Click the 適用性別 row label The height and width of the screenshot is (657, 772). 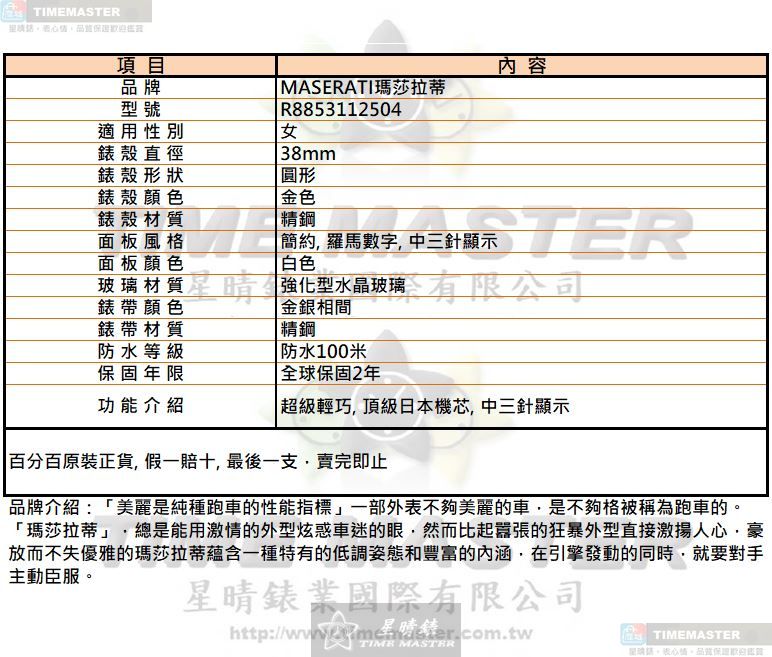141,132
